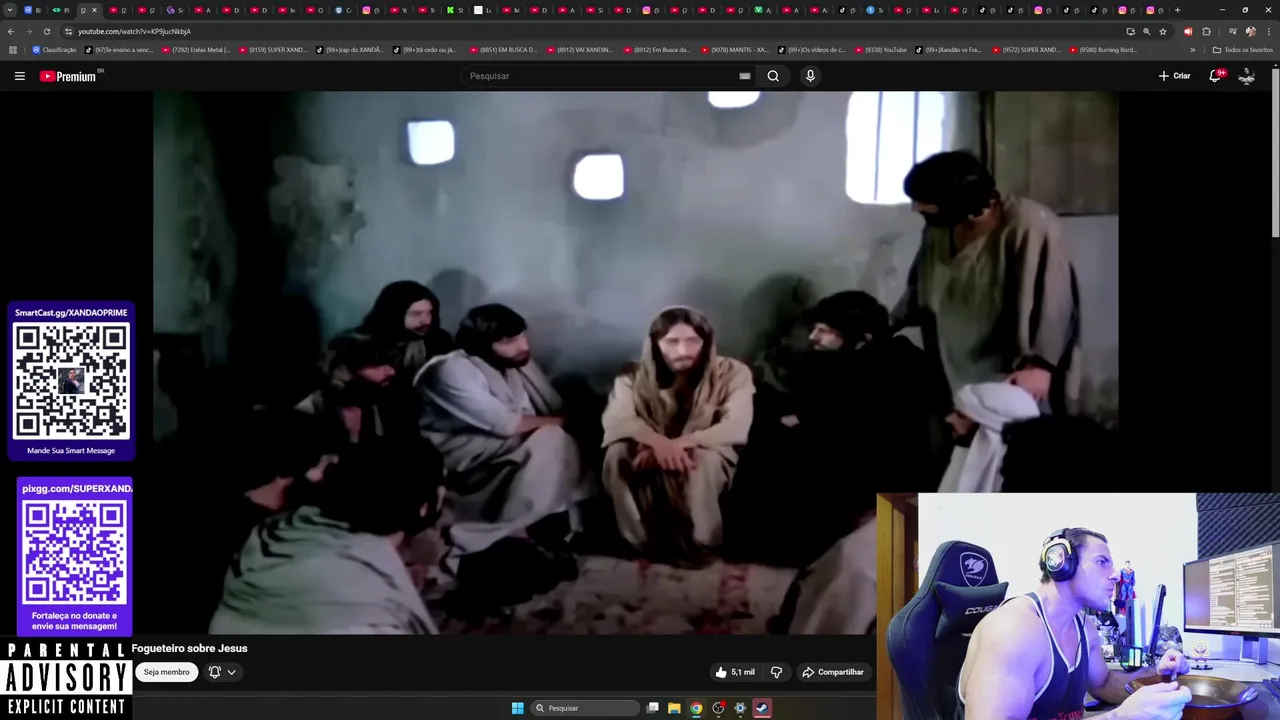Click the video player to pause
1280x720 pixels.
click(635, 362)
